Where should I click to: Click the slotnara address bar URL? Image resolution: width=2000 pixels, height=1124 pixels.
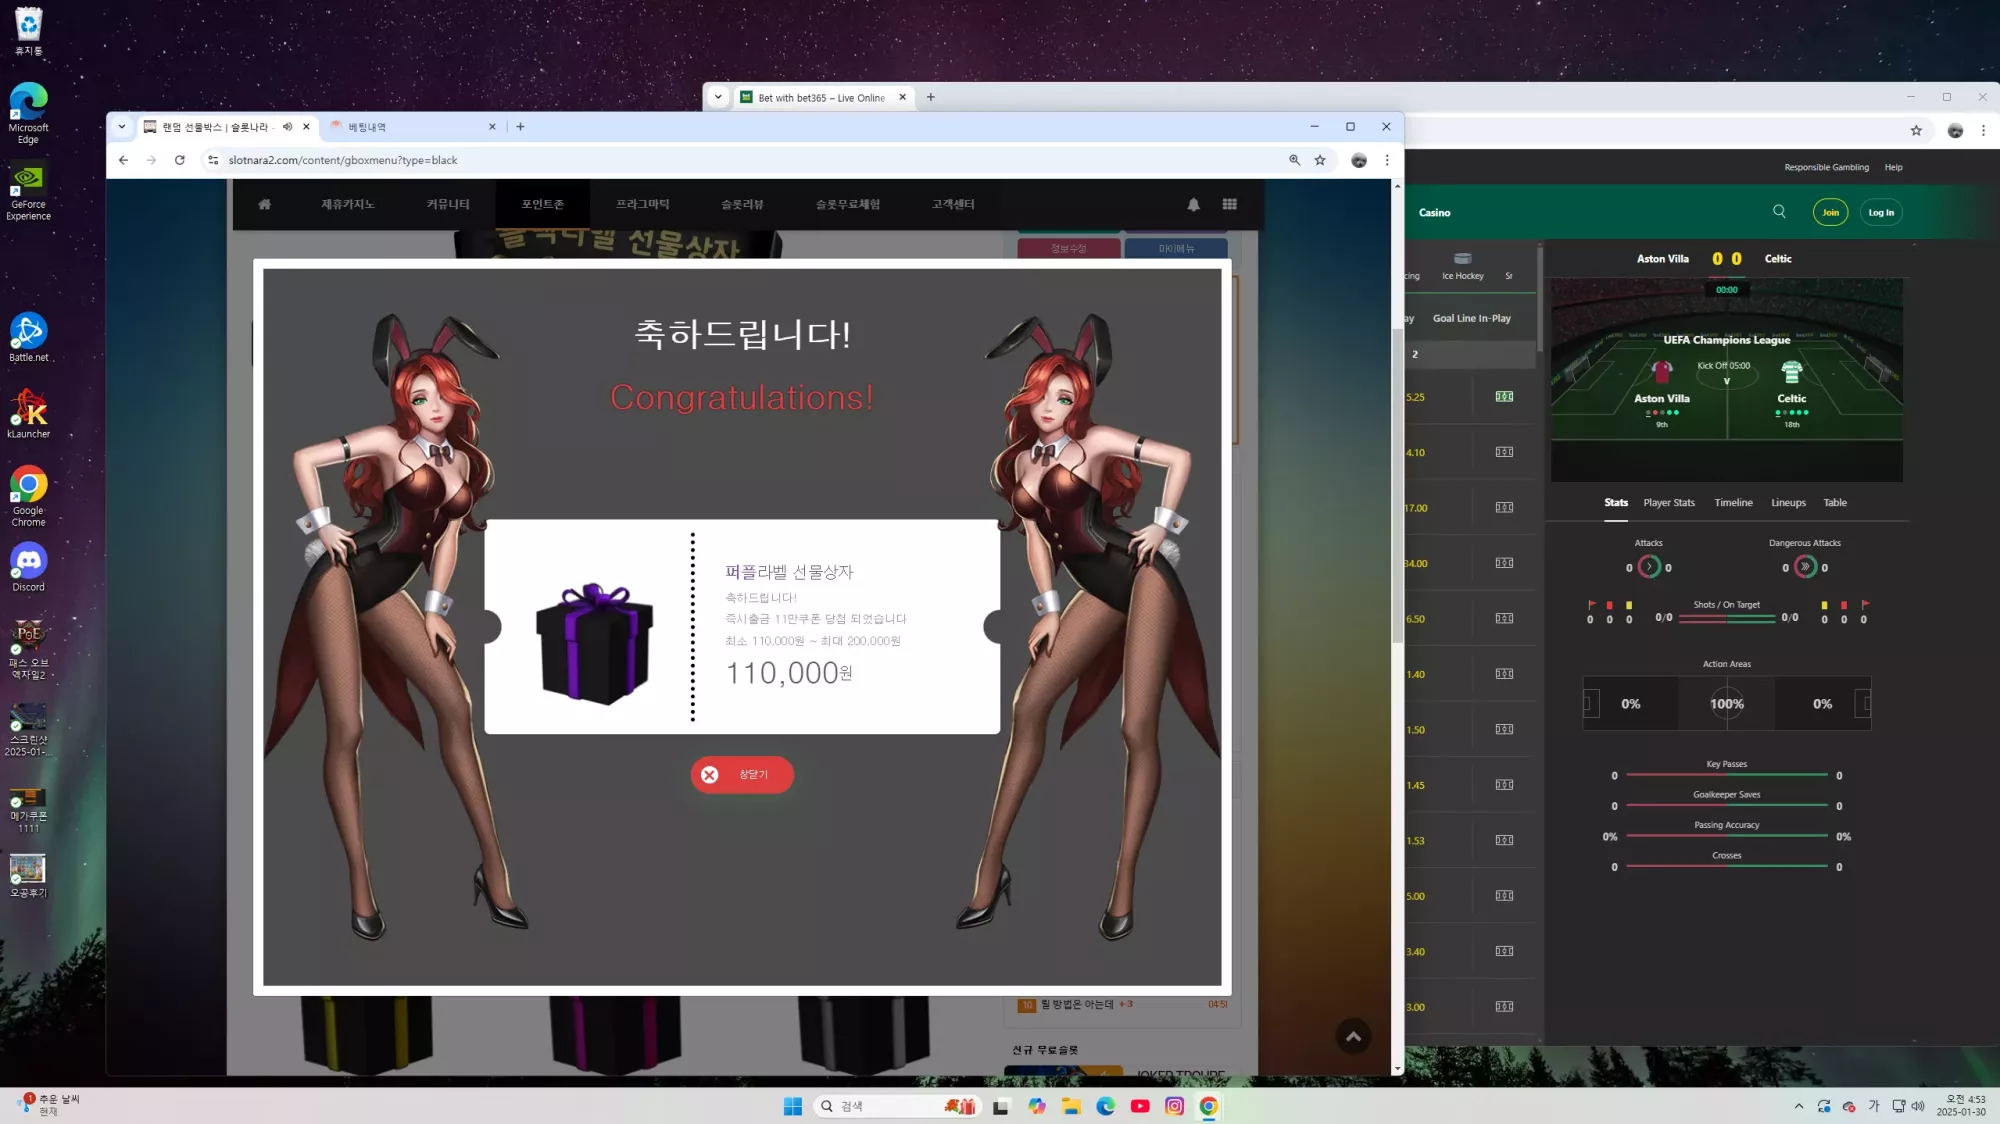point(343,160)
